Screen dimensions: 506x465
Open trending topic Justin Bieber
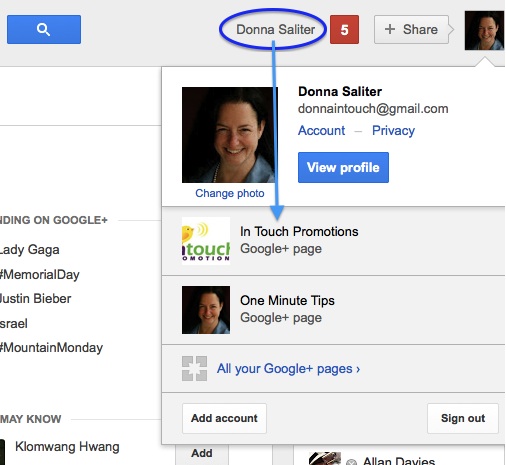(35, 299)
